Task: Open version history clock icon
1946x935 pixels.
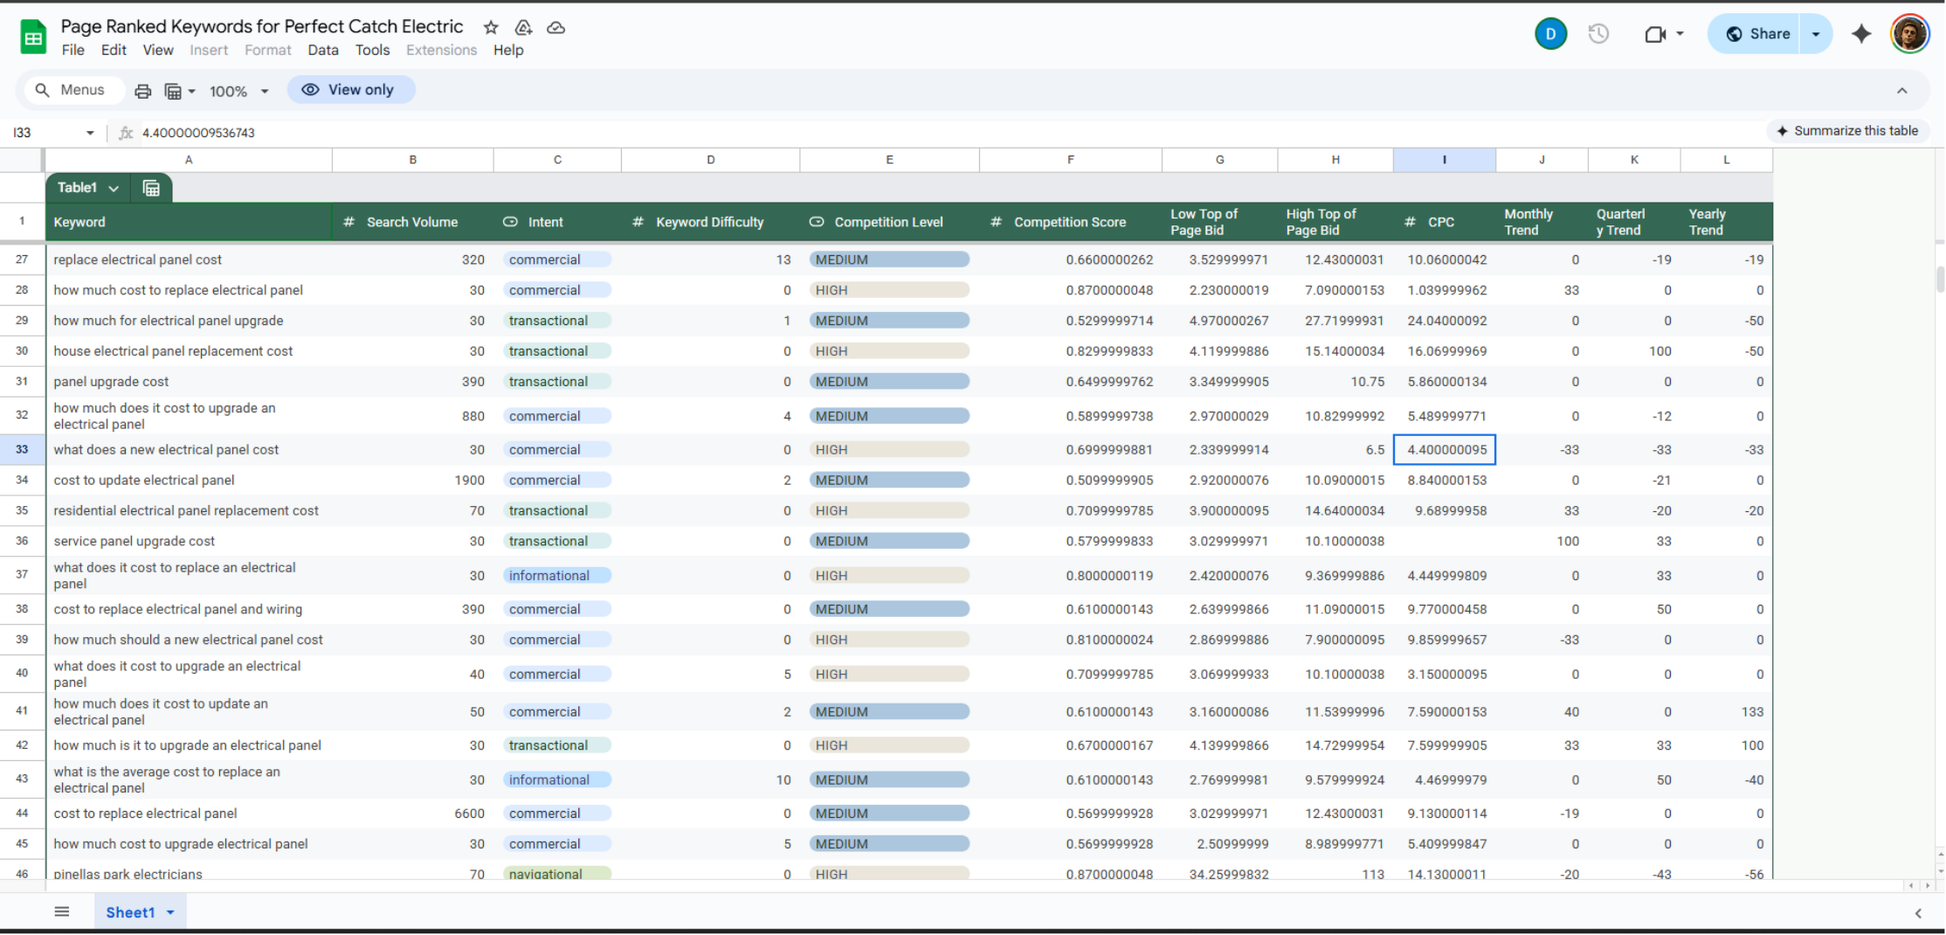Action: pos(1598,33)
